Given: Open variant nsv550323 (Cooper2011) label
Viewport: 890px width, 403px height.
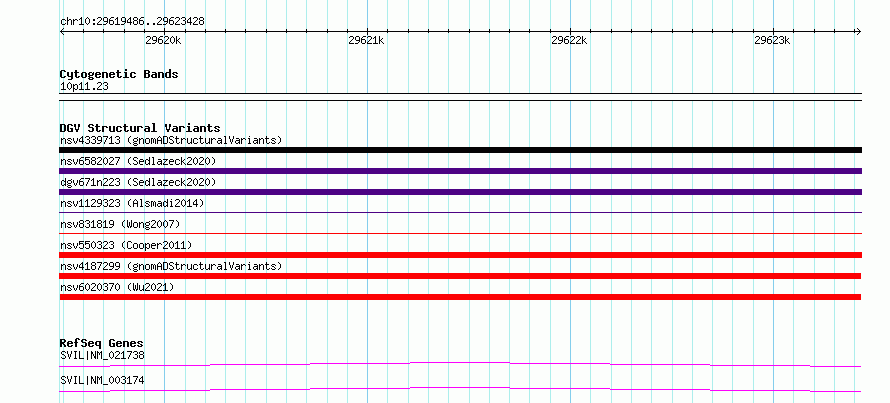Looking at the screenshot, I should pos(126,245).
